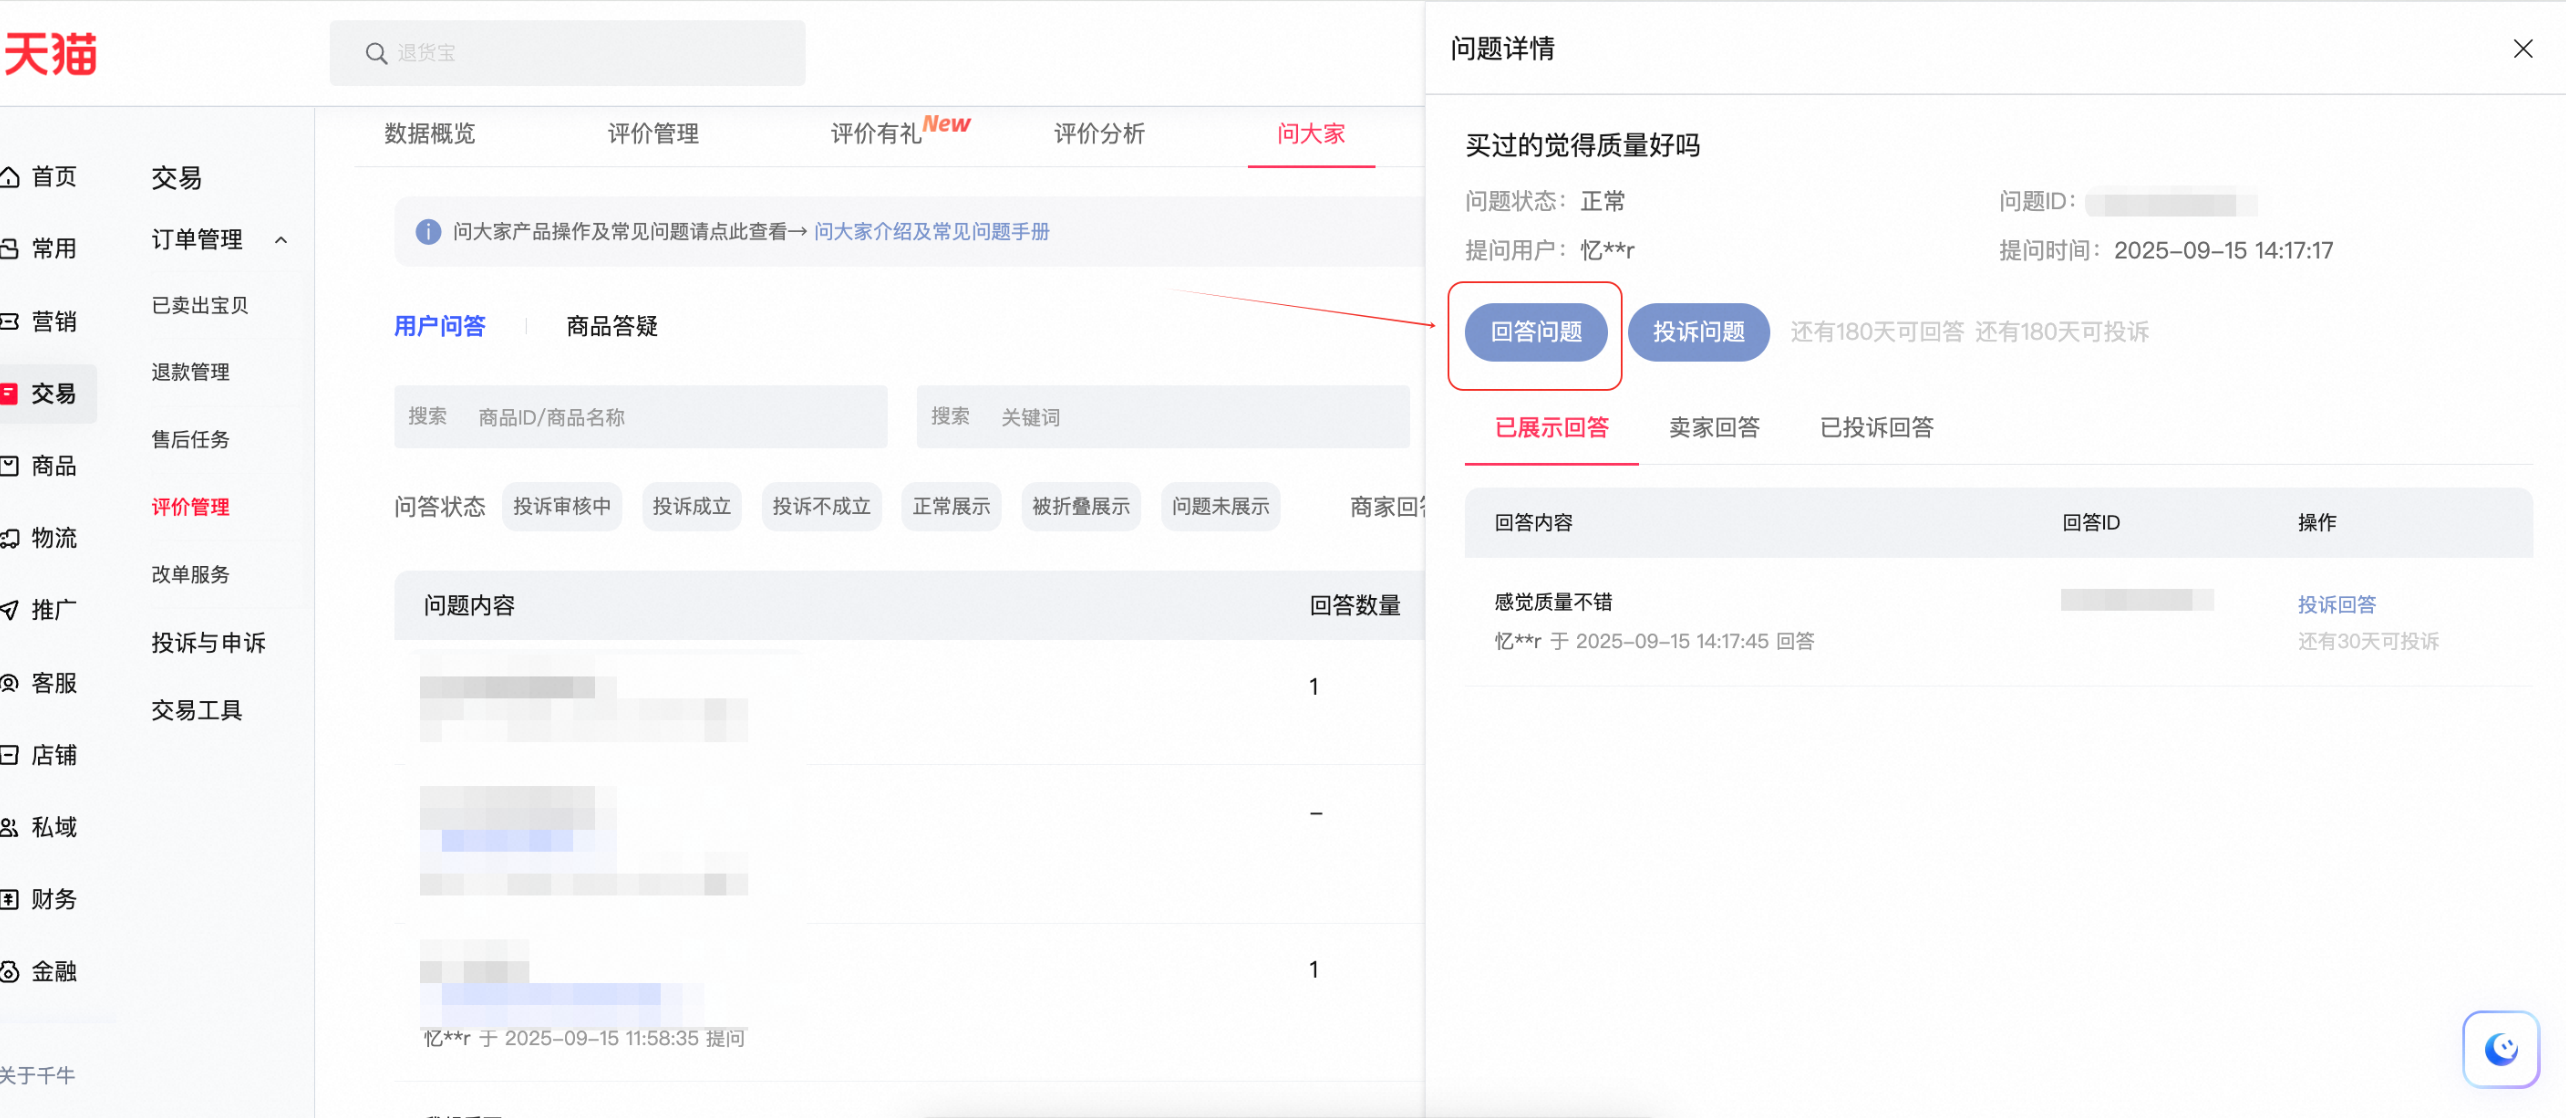Focus the top 退货宝 search box
This screenshot has height=1118, width=2566.
567,54
